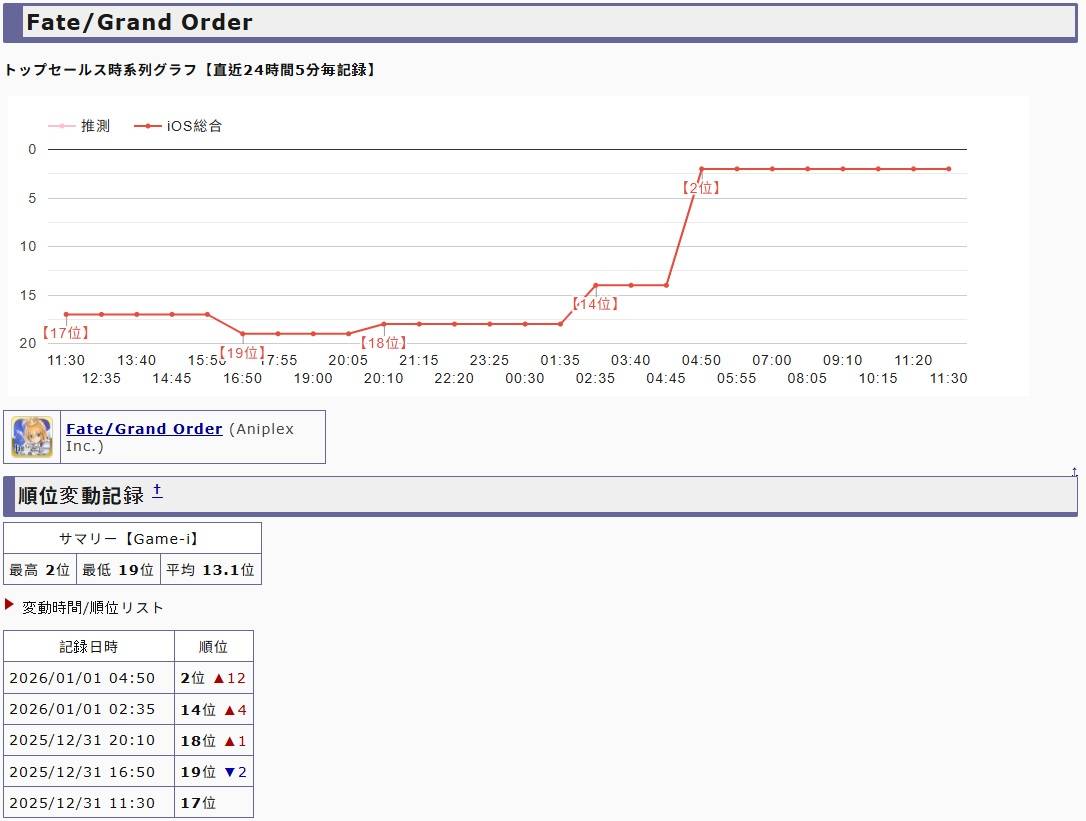Click the blue ▼2 rank-down indicator
This screenshot has width=1086, height=821.
[x=235, y=772]
